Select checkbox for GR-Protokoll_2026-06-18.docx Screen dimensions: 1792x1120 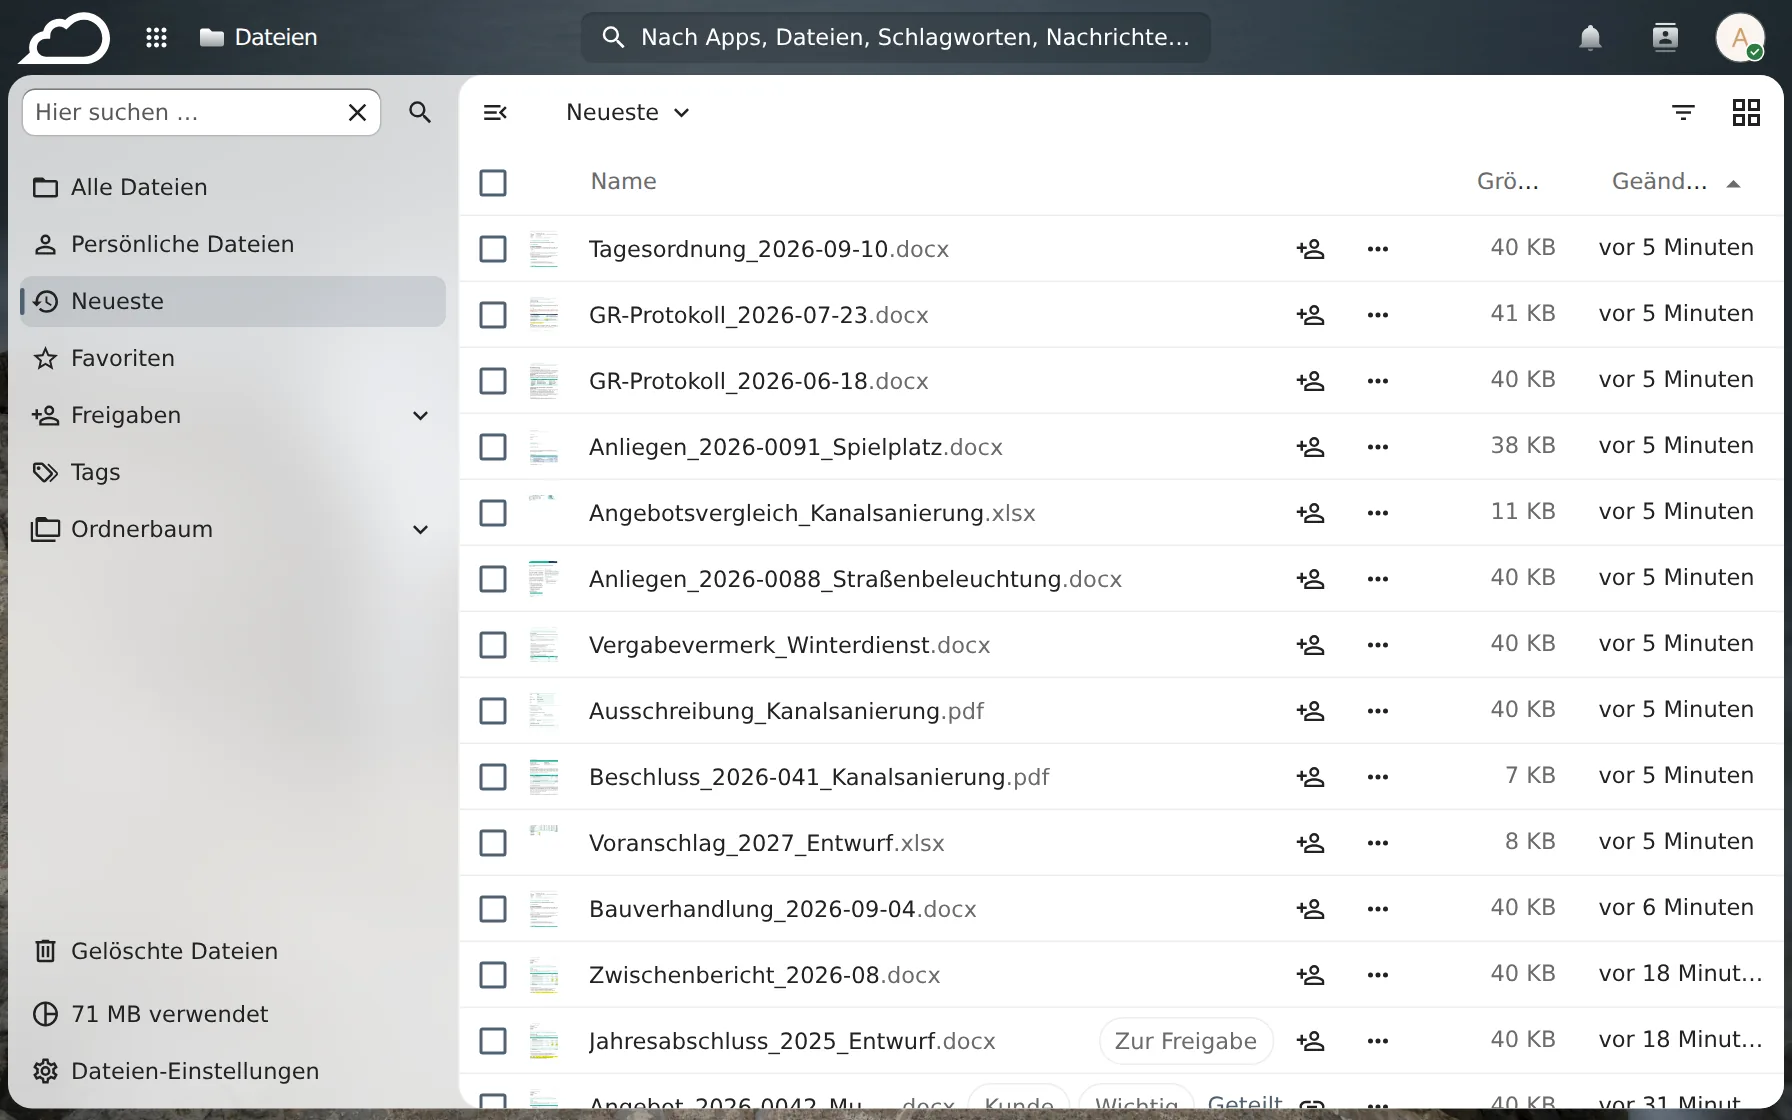tap(493, 380)
